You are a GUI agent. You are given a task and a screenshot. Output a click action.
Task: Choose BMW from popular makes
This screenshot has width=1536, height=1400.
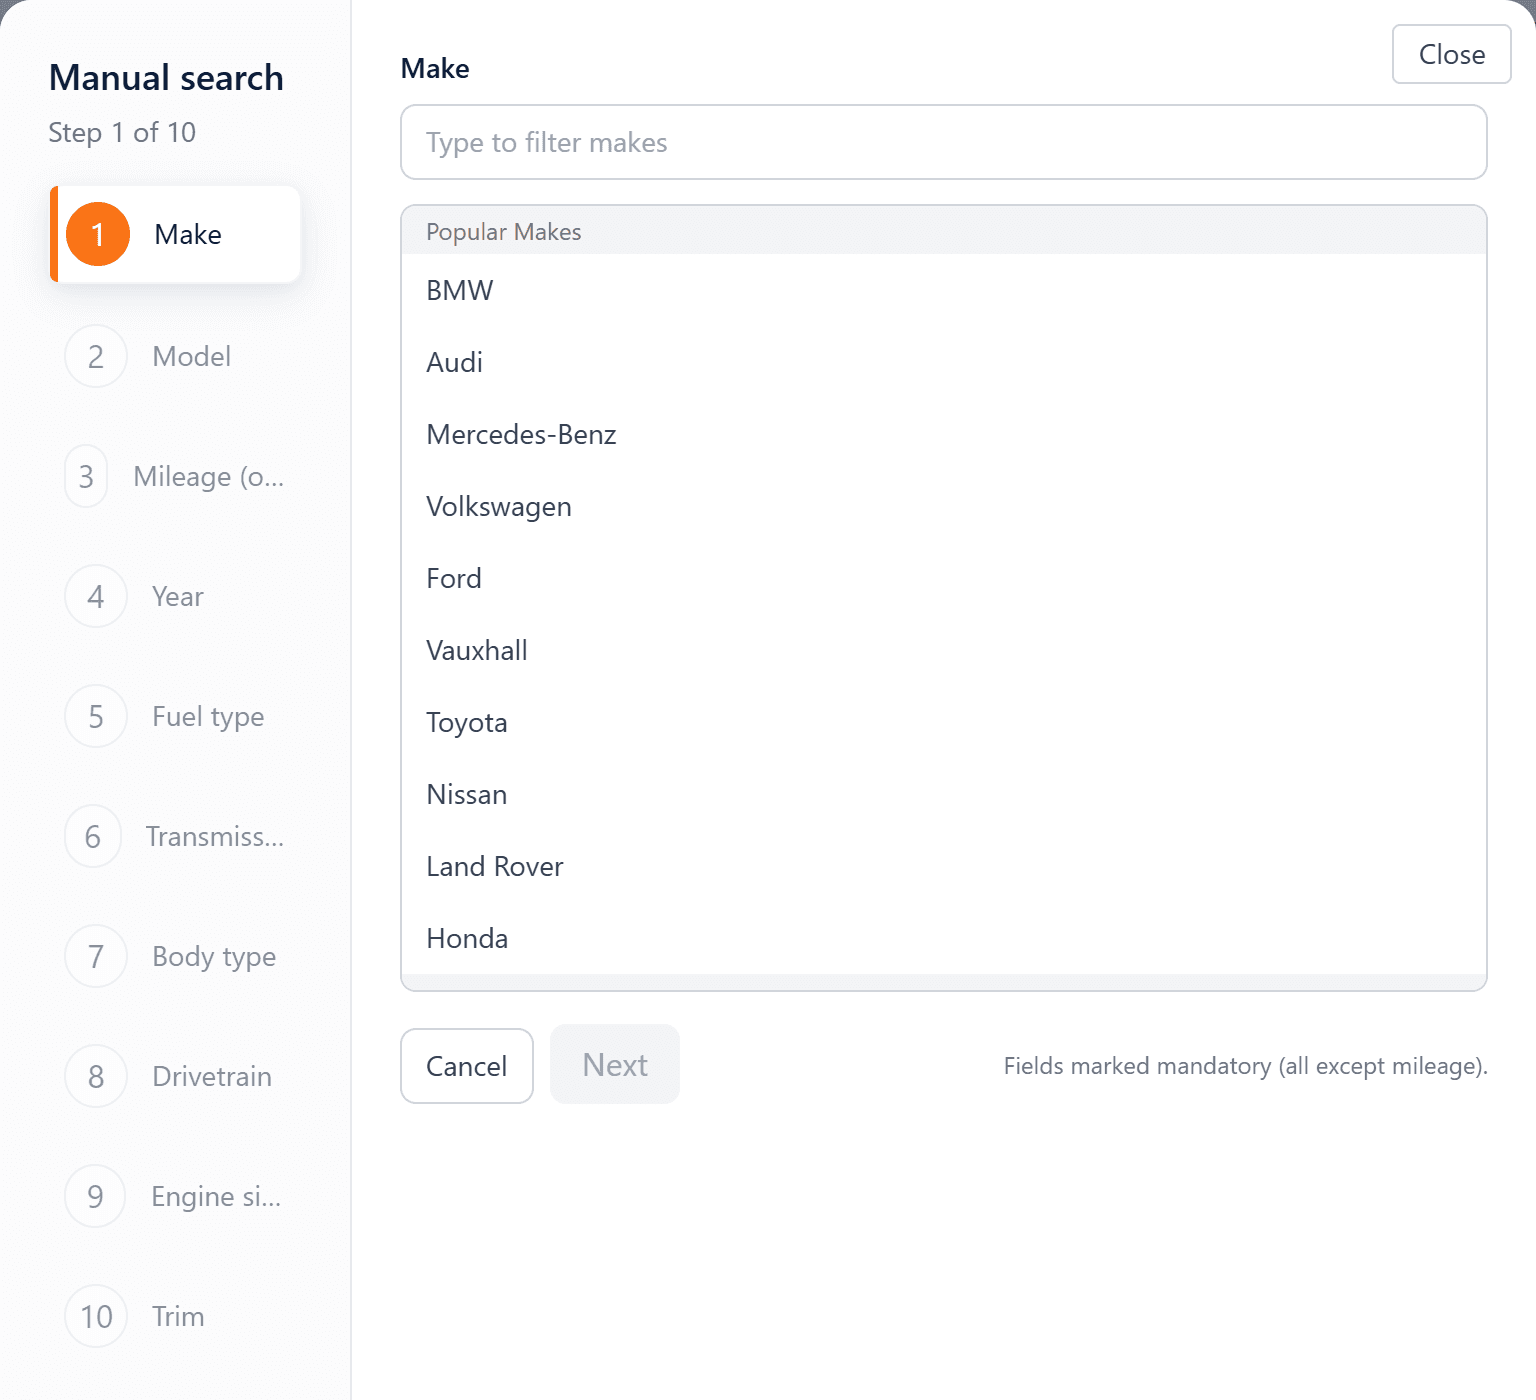(x=943, y=290)
